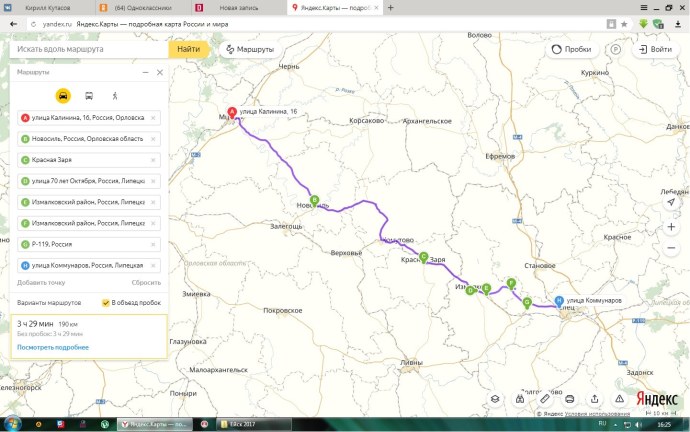Expand route details via 'Посмотреть подробнее'

pos(53,347)
